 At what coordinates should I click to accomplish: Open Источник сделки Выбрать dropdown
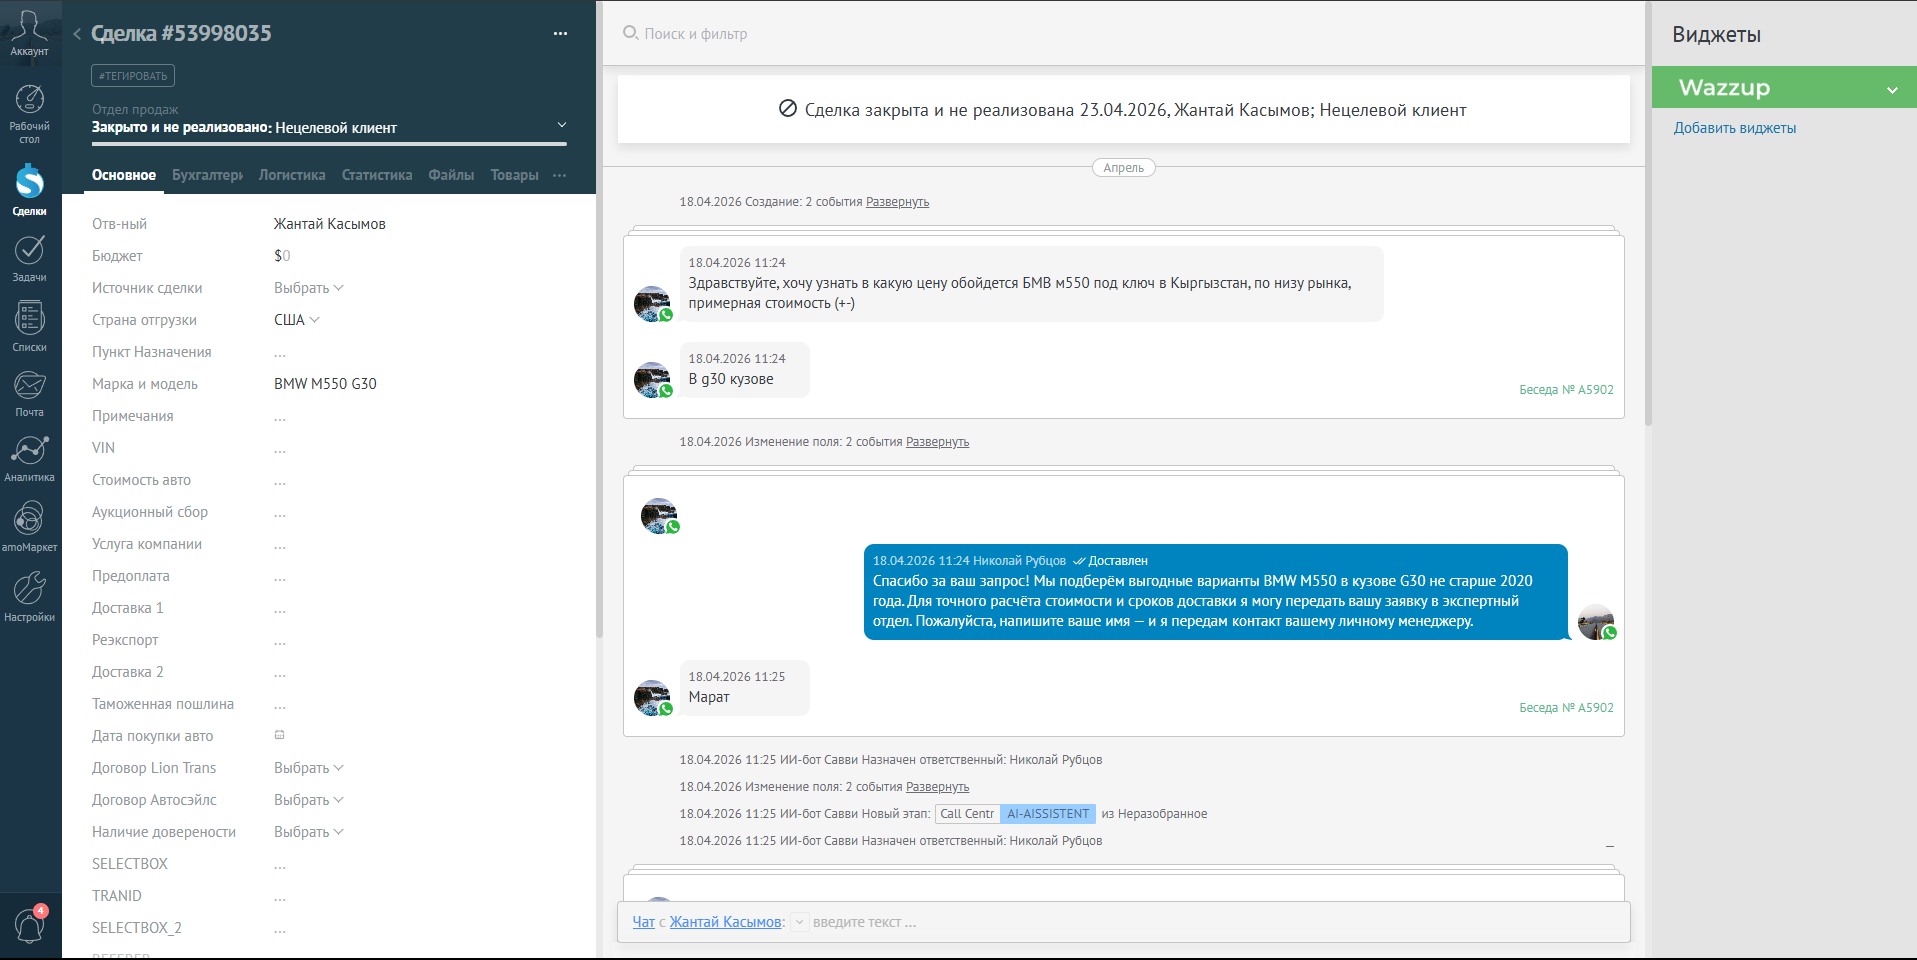(308, 288)
